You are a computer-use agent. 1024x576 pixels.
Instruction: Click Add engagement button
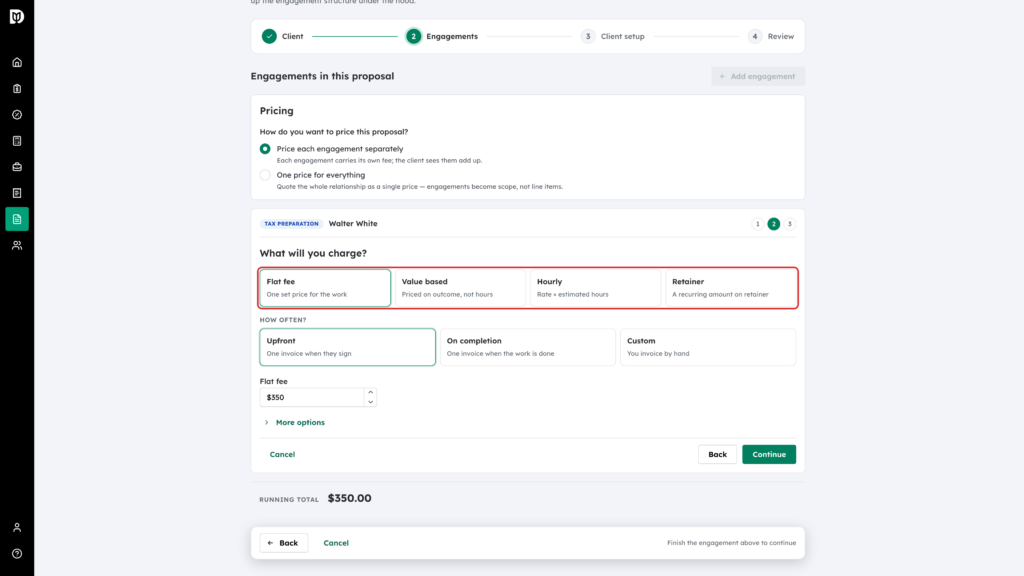click(x=758, y=76)
